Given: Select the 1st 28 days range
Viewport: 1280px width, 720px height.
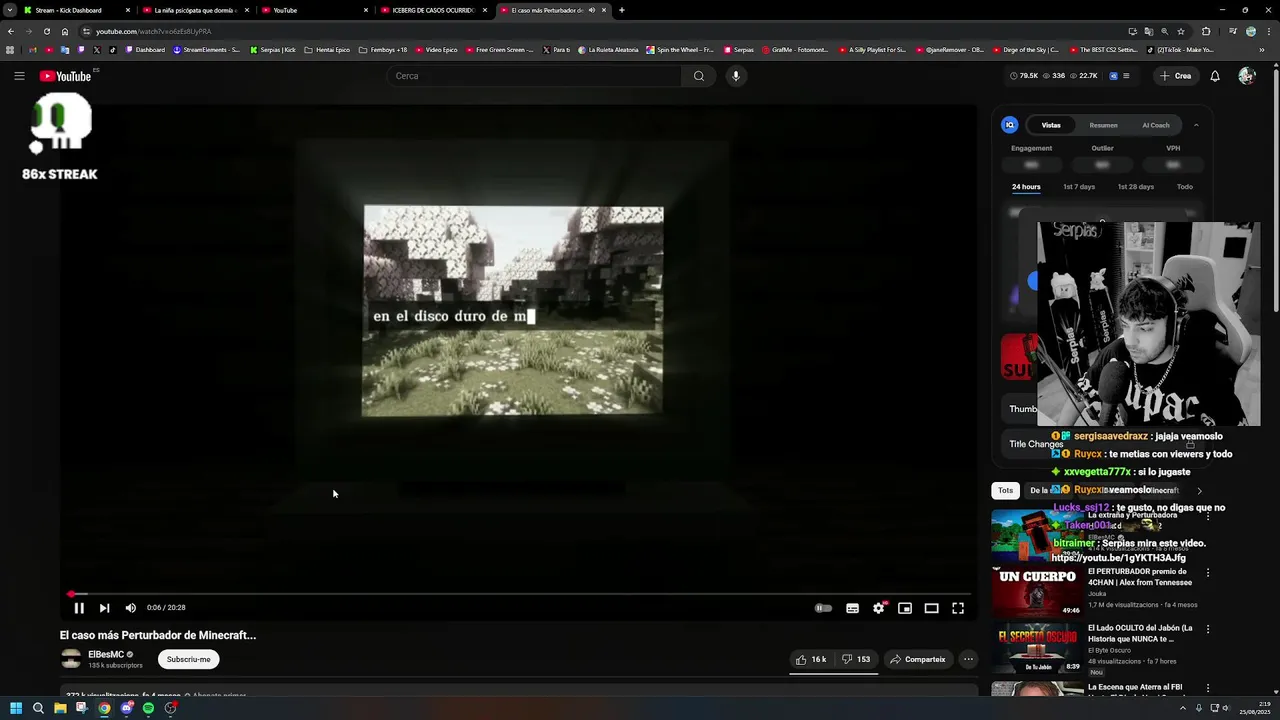Looking at the screenshot, I should [x=1135, y=187].
